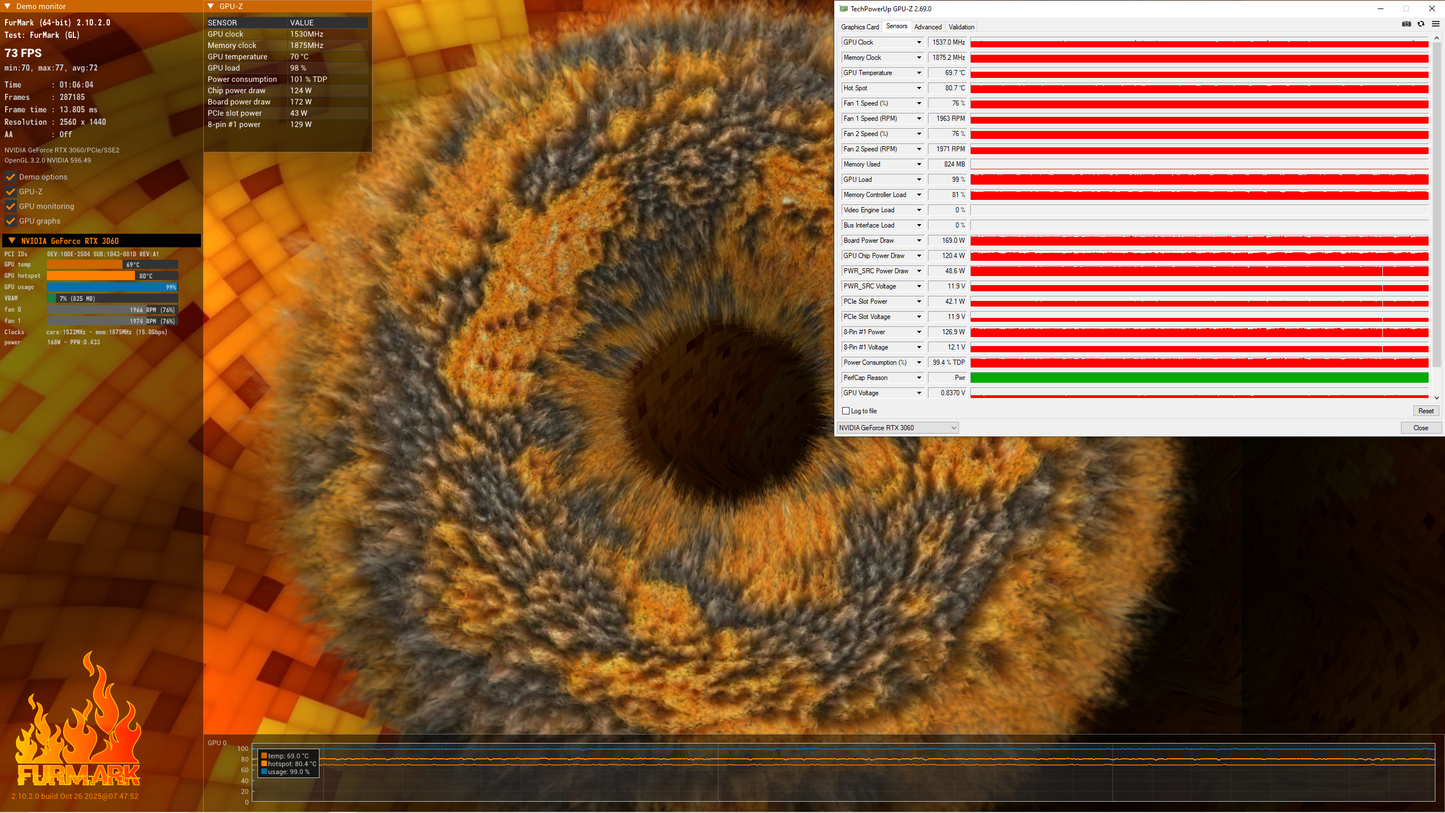This screenshot has width=1445, height=813.
Task: Open the GPU Voltage sensor dropdown
Action: pyautogui.click(x=919, y=393)
